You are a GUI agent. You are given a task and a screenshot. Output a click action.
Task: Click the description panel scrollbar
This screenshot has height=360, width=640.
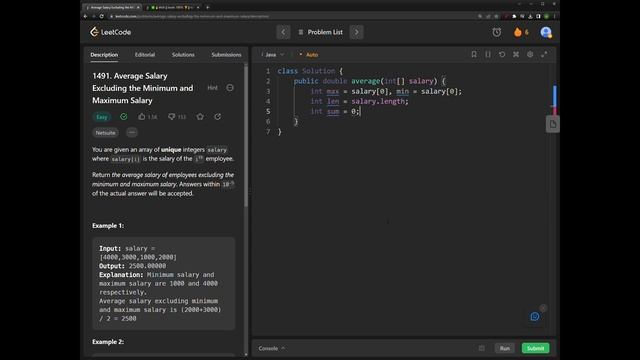coord(246,136)
